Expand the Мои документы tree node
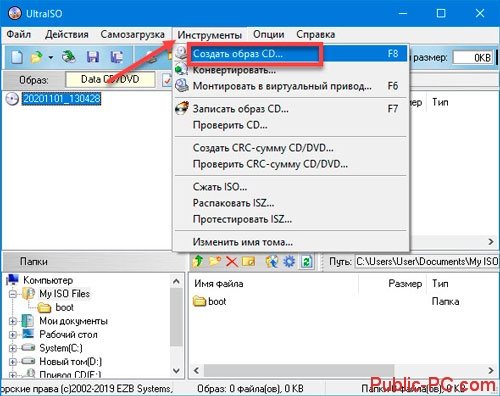This screenshot has height=396, width=500. pos(13,321)
